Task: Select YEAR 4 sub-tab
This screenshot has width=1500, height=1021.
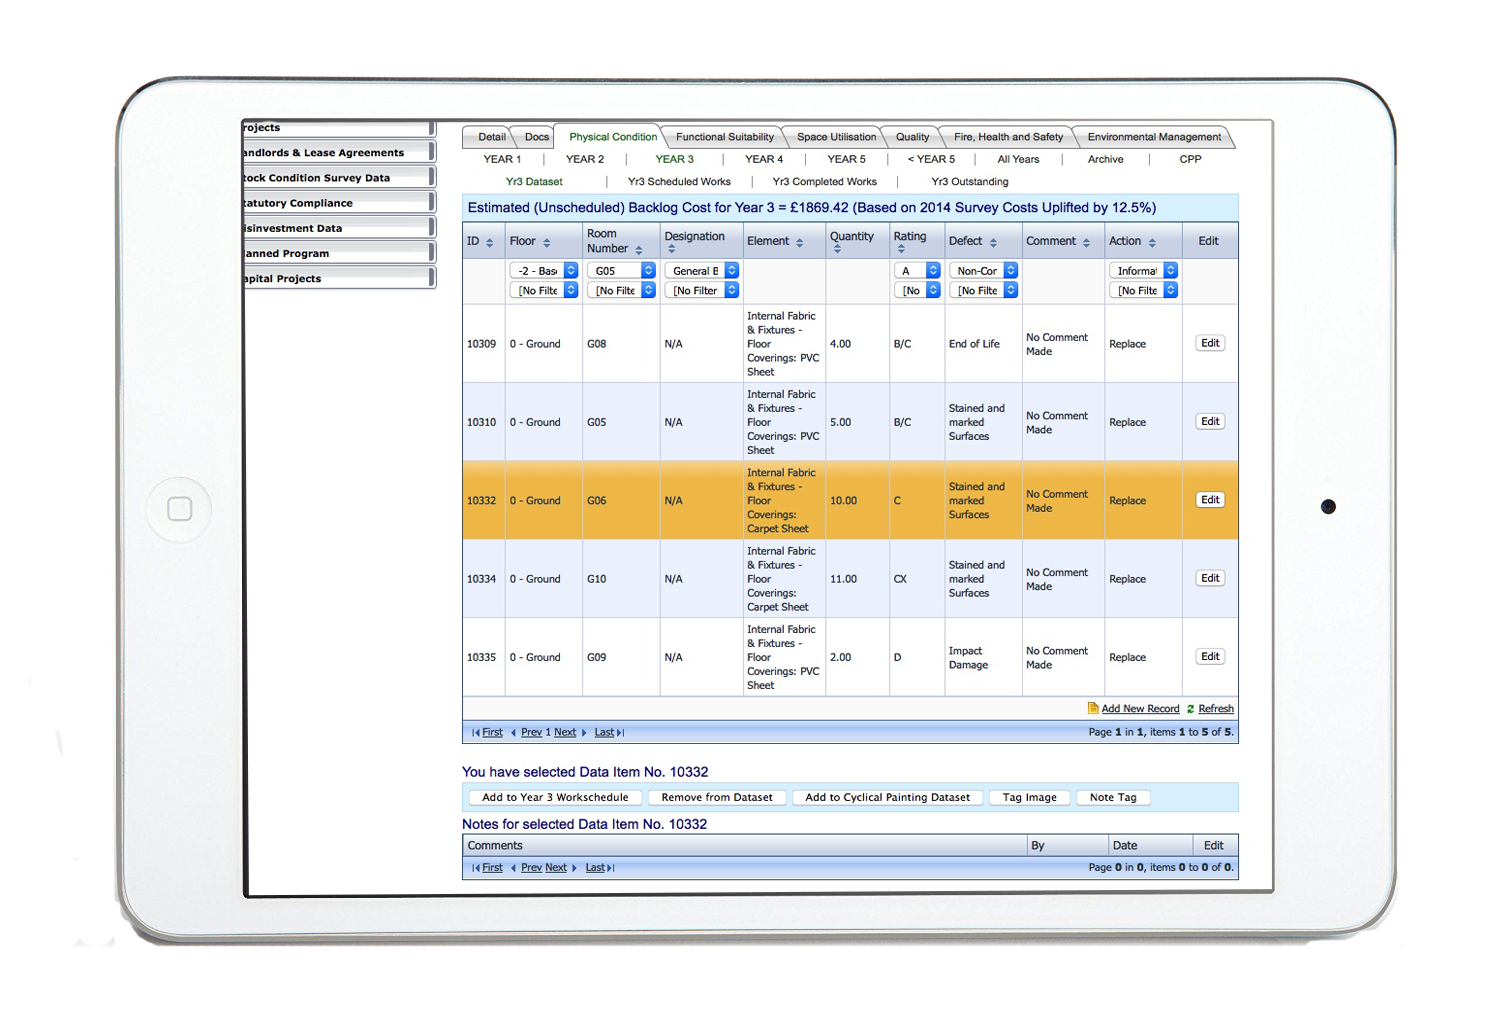Action: [764, 159]
